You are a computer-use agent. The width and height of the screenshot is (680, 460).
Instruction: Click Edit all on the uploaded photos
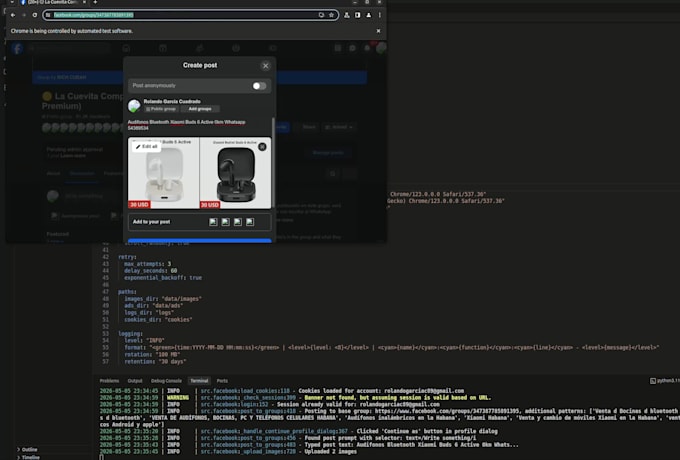(147, 147)
